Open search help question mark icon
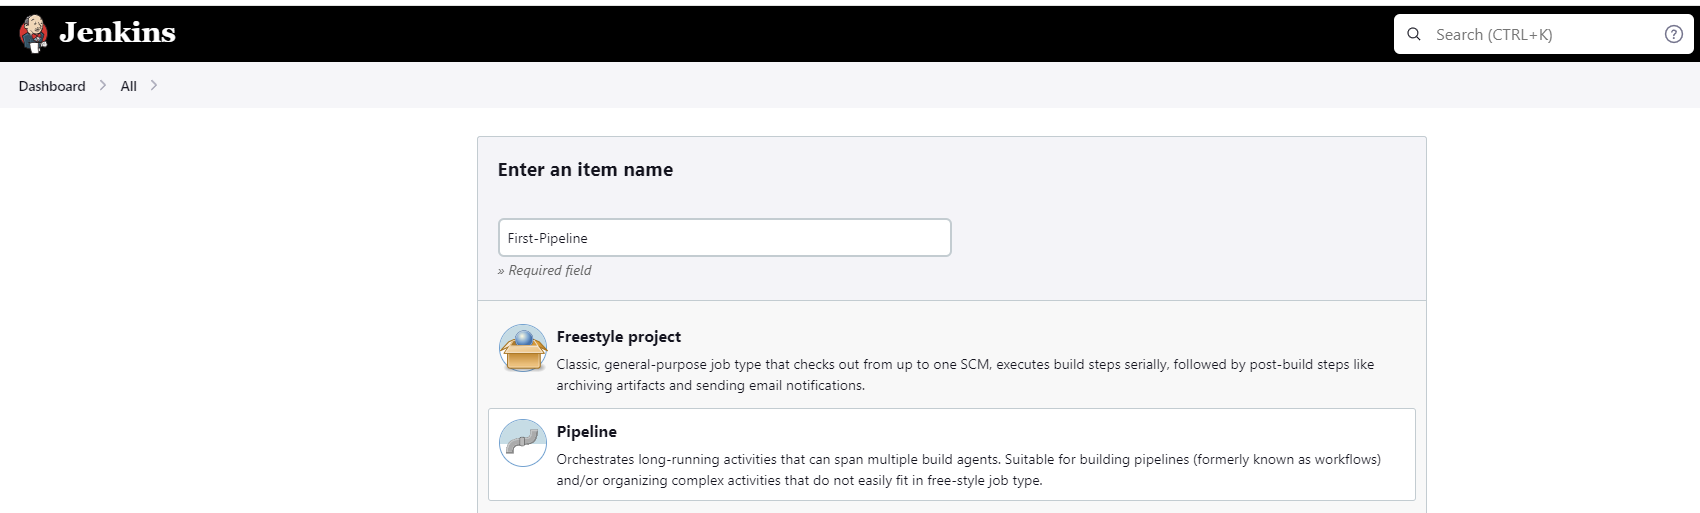This screenshot has height=513, width=1700. pos(1673,34)
